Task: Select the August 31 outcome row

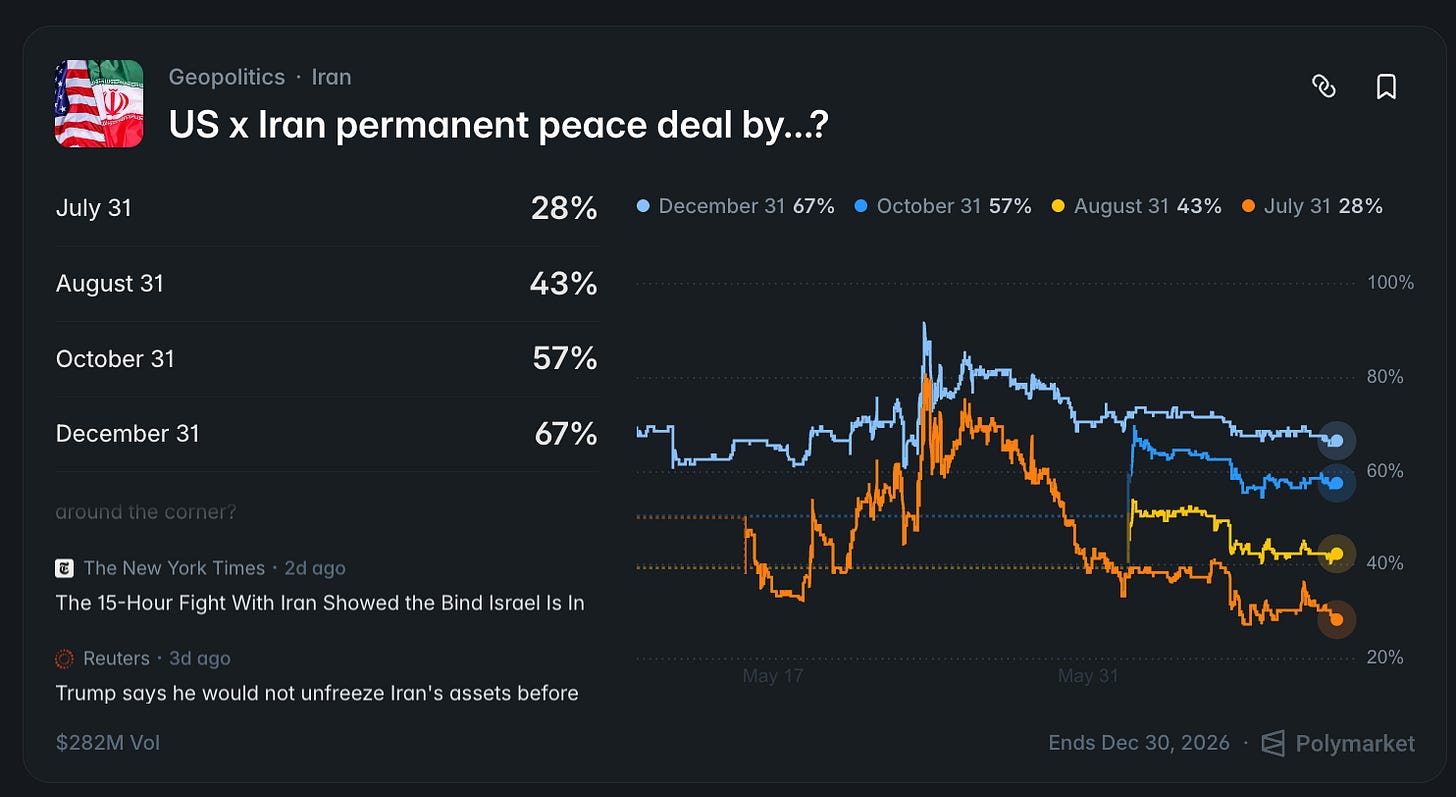Action: (x=327, y=284)
